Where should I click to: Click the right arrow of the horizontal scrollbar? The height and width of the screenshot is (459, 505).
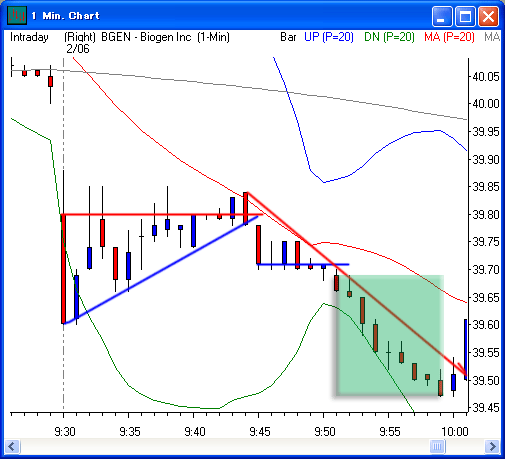point(492,446)
